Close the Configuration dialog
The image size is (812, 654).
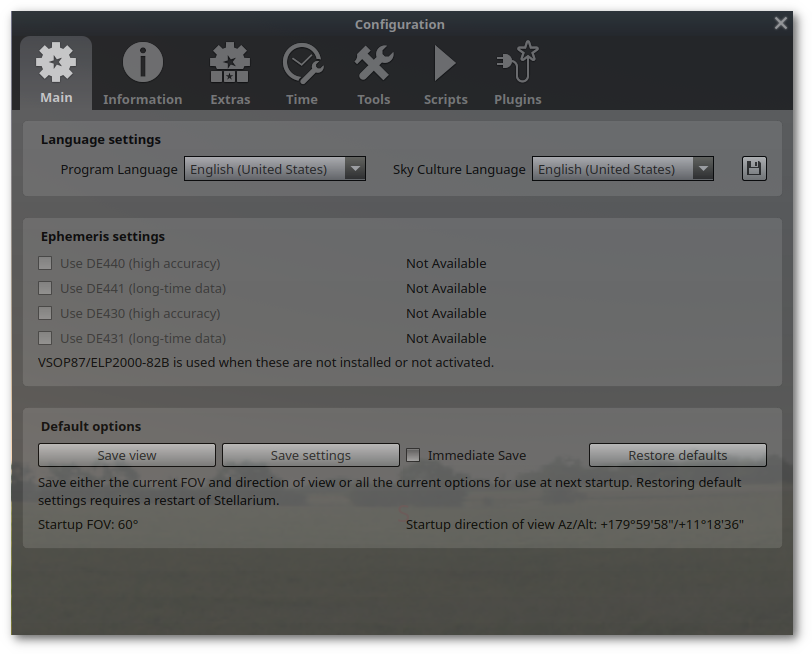(780, 23)
